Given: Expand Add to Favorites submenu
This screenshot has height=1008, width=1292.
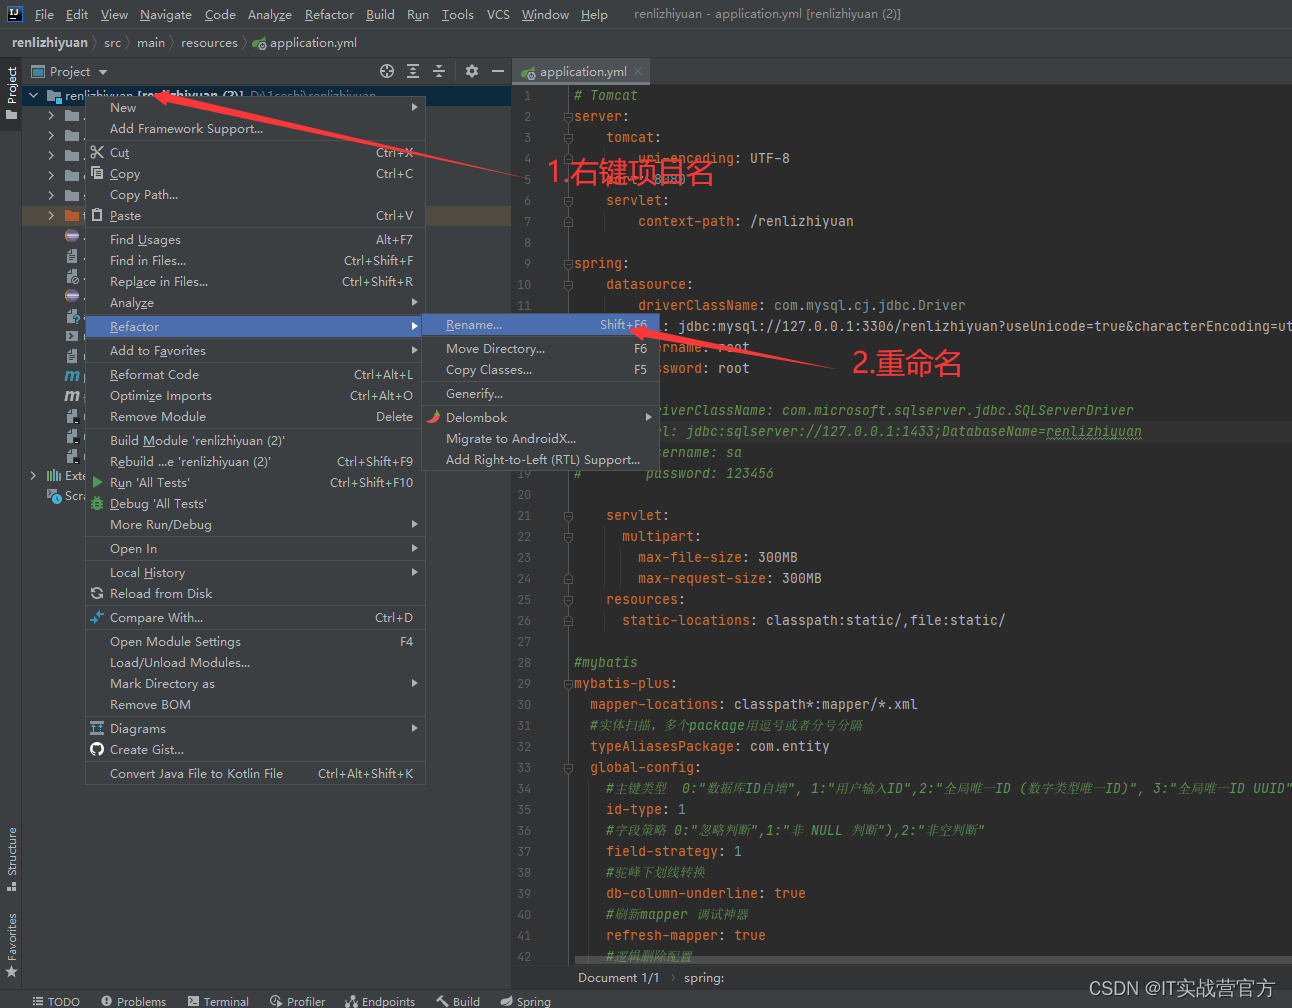Looking at the screenshot, I should click(x=256, y=351).
